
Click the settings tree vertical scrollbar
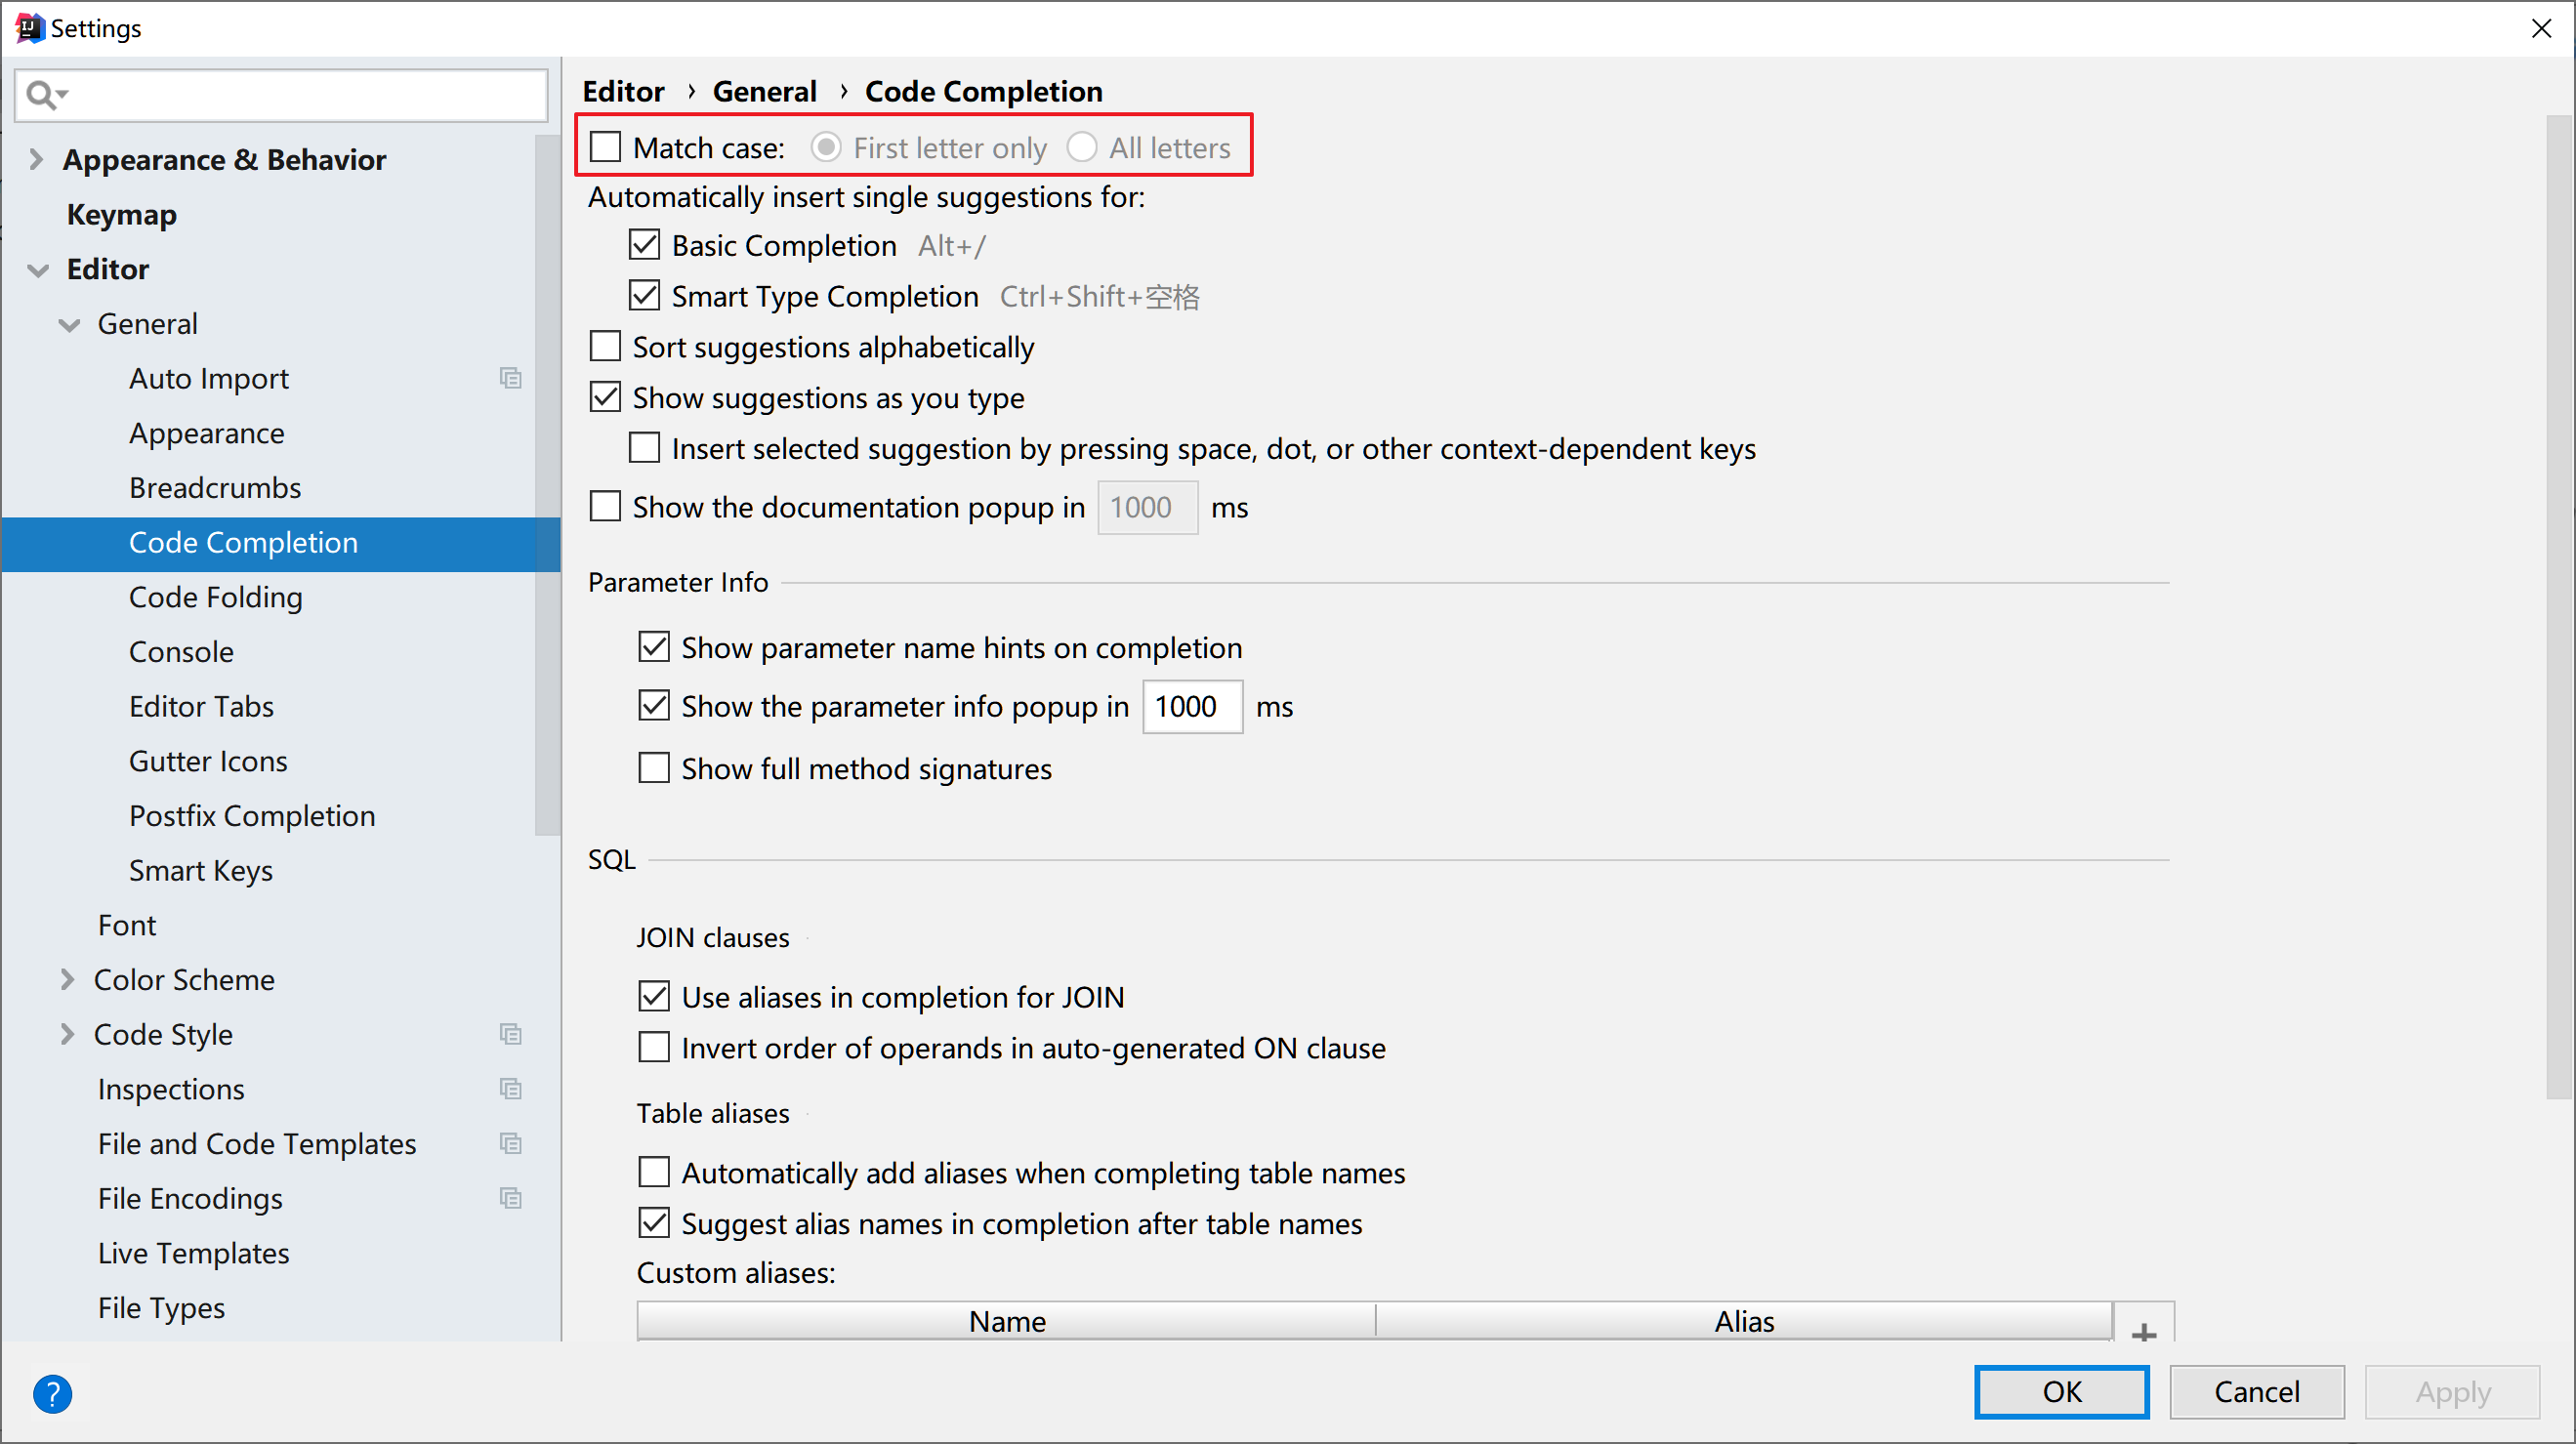tap(547, 480)
